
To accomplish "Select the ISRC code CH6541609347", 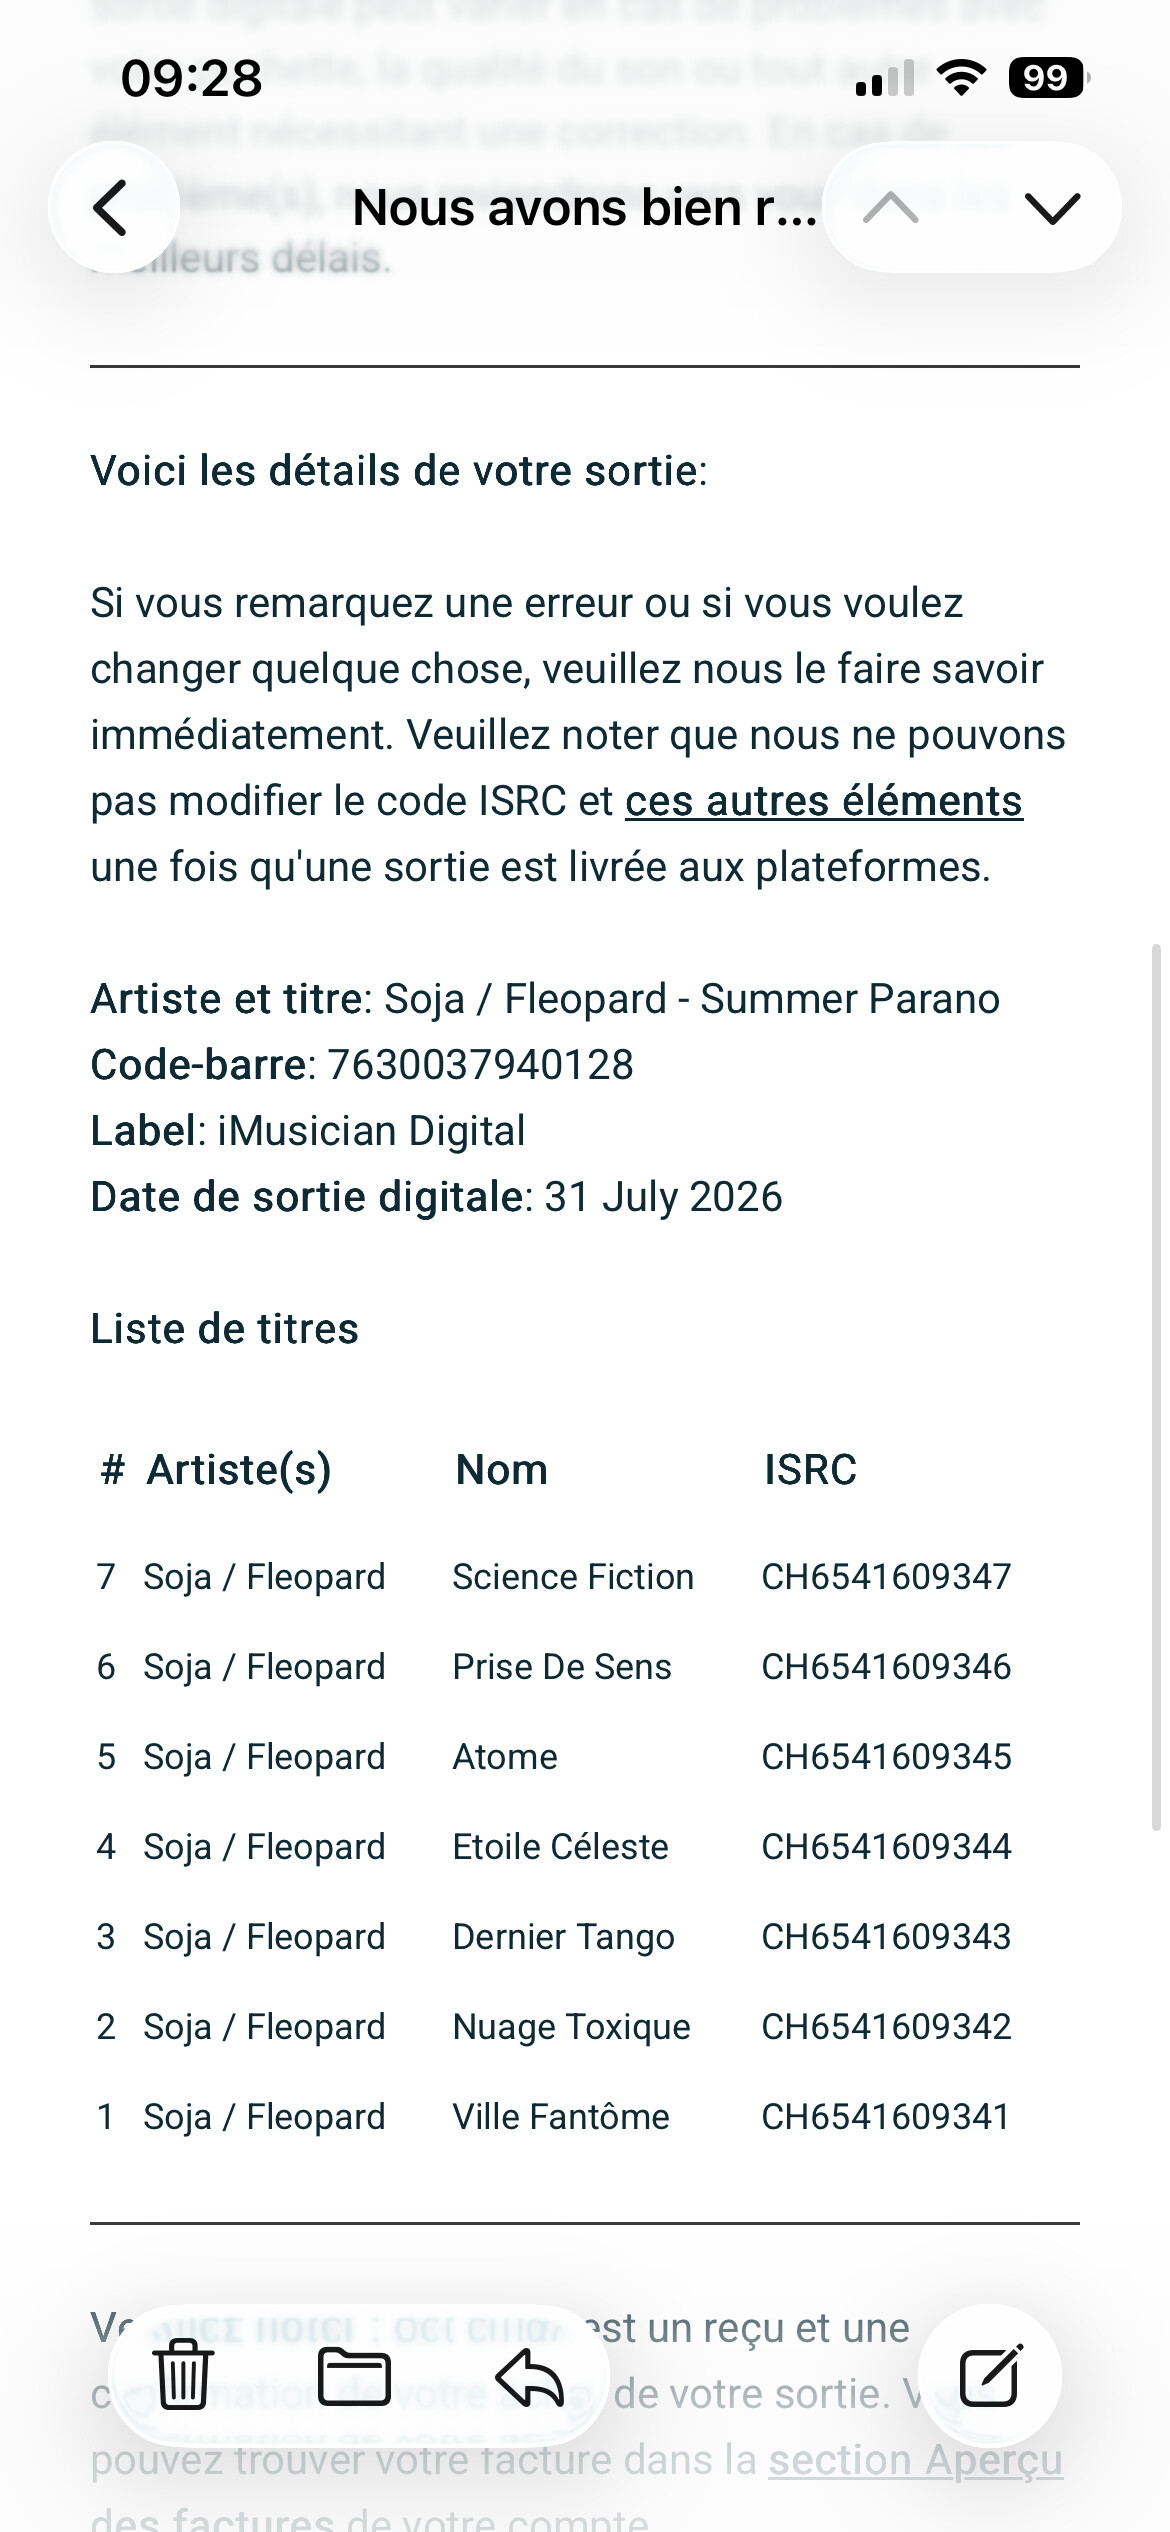I will tap(886, 1577).
